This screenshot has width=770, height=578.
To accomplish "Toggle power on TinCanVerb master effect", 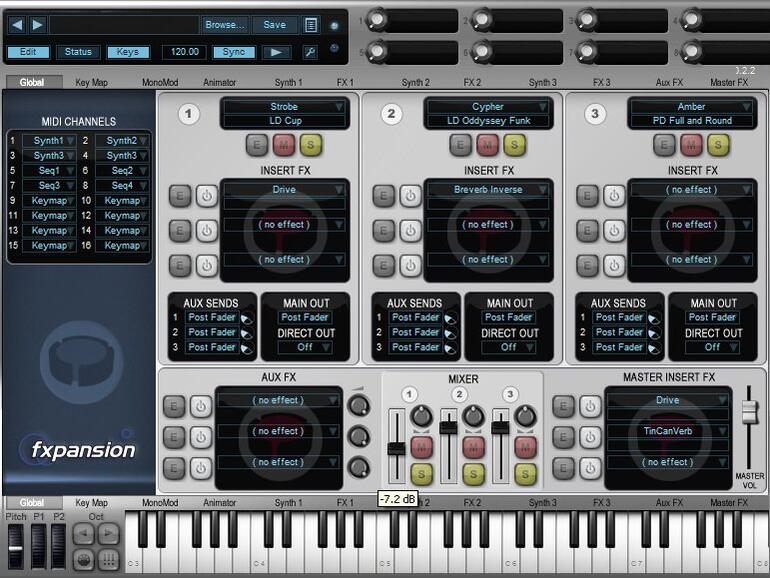I will click(x=590, y=437).
